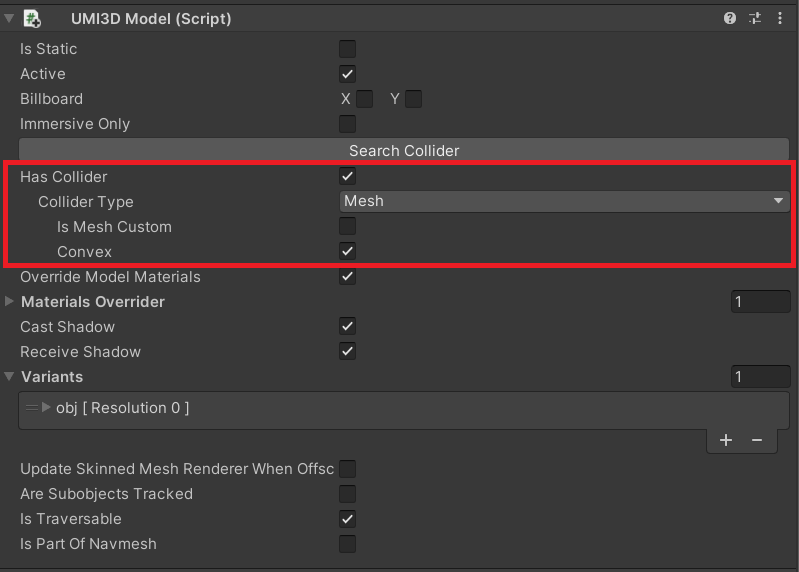This screenshot has height=572, width=799.
Task: Edit the Variants count field
Action: (x=760, y=376)
